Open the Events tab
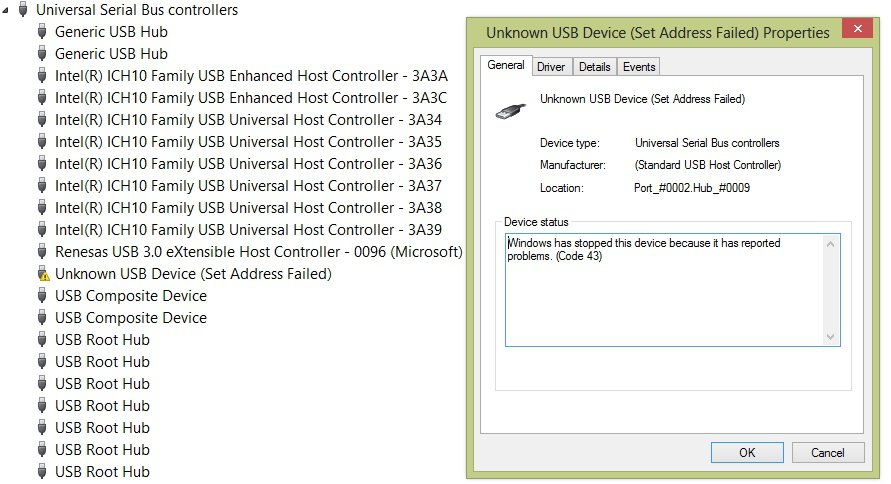The width and height of the screenshot is (891, 484). [639, 67]
